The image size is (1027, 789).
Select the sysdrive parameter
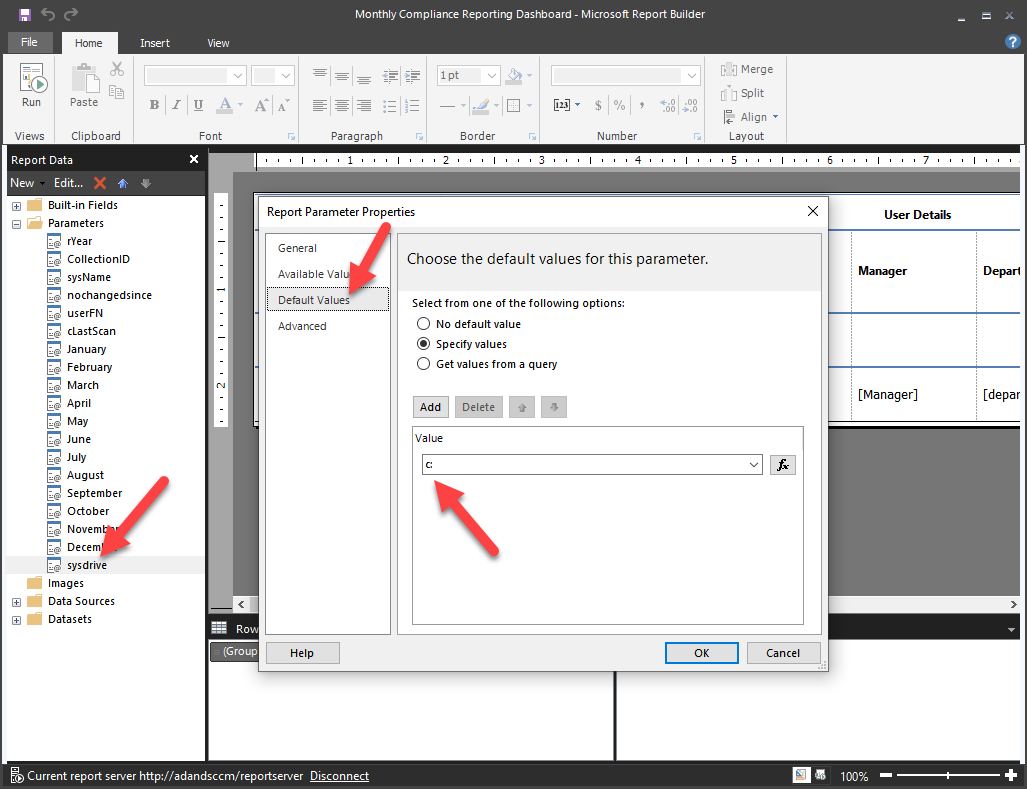click(x=86, y=565)
